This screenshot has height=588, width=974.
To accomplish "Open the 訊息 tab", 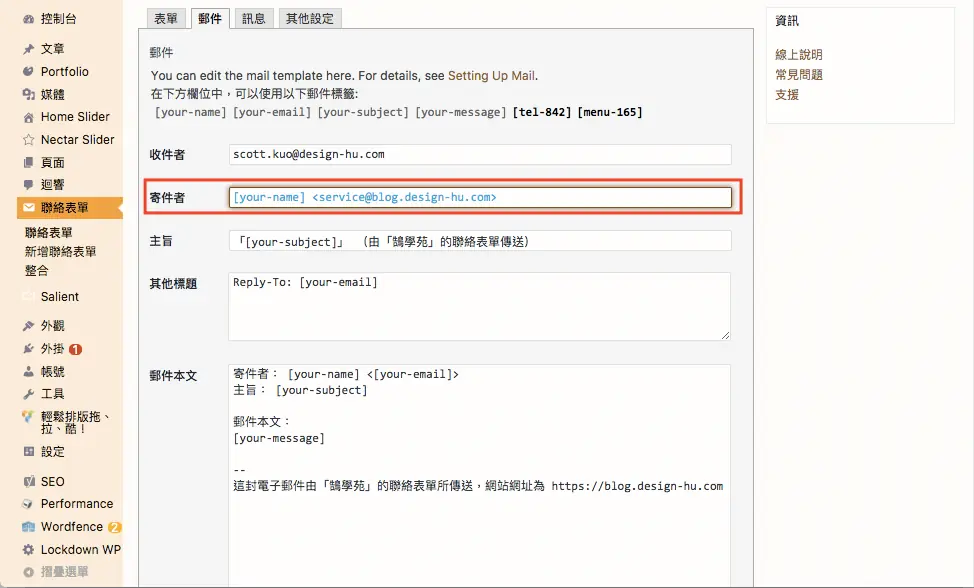I will click(253, 19).
